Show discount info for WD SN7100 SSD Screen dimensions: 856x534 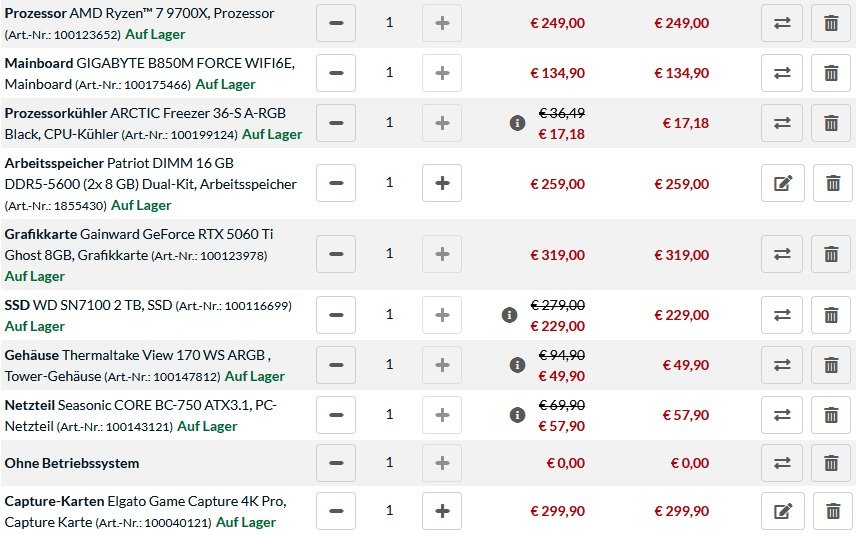click(x=509, y=315)
